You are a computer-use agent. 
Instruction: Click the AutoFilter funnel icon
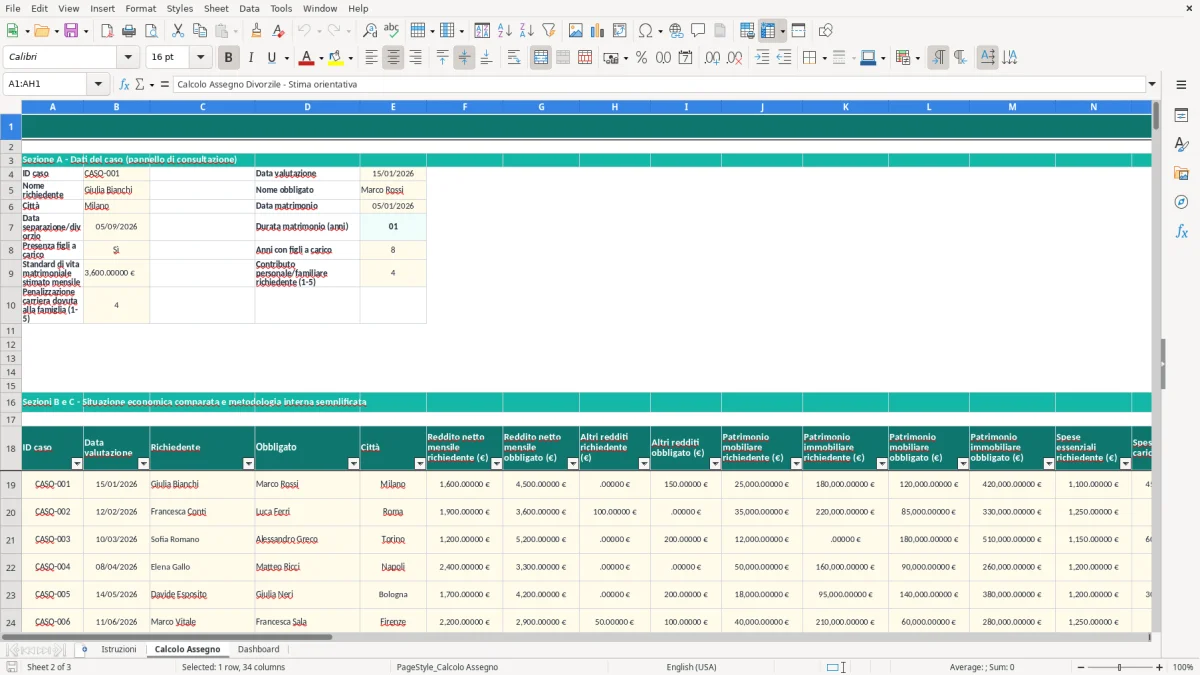tap(548, 31)
